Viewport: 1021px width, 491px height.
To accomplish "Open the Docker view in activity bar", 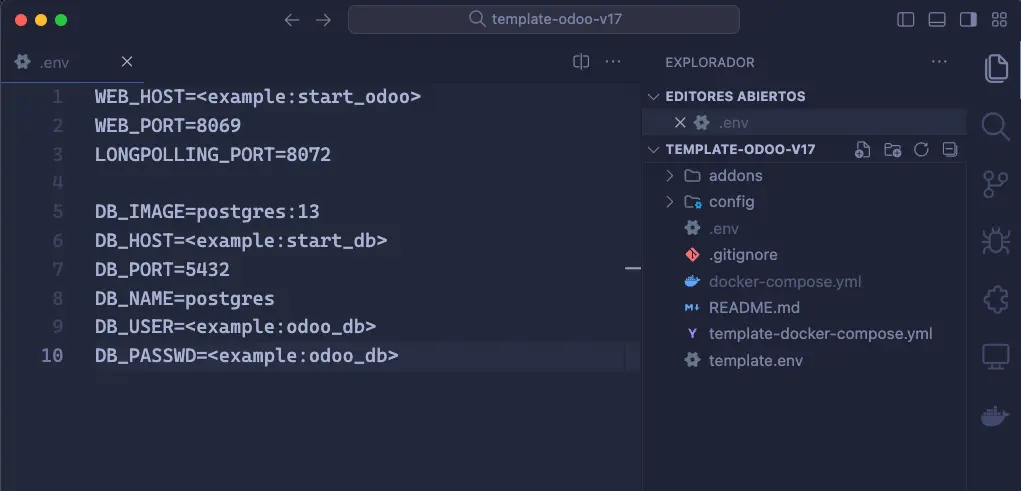I will (995, 415).
